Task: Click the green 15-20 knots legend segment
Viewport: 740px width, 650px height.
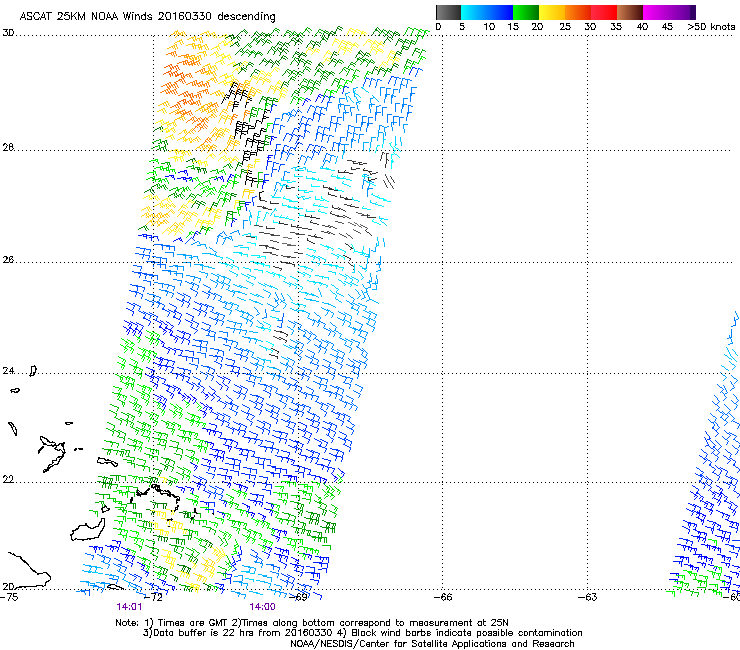Action: [x=526, y=12]
